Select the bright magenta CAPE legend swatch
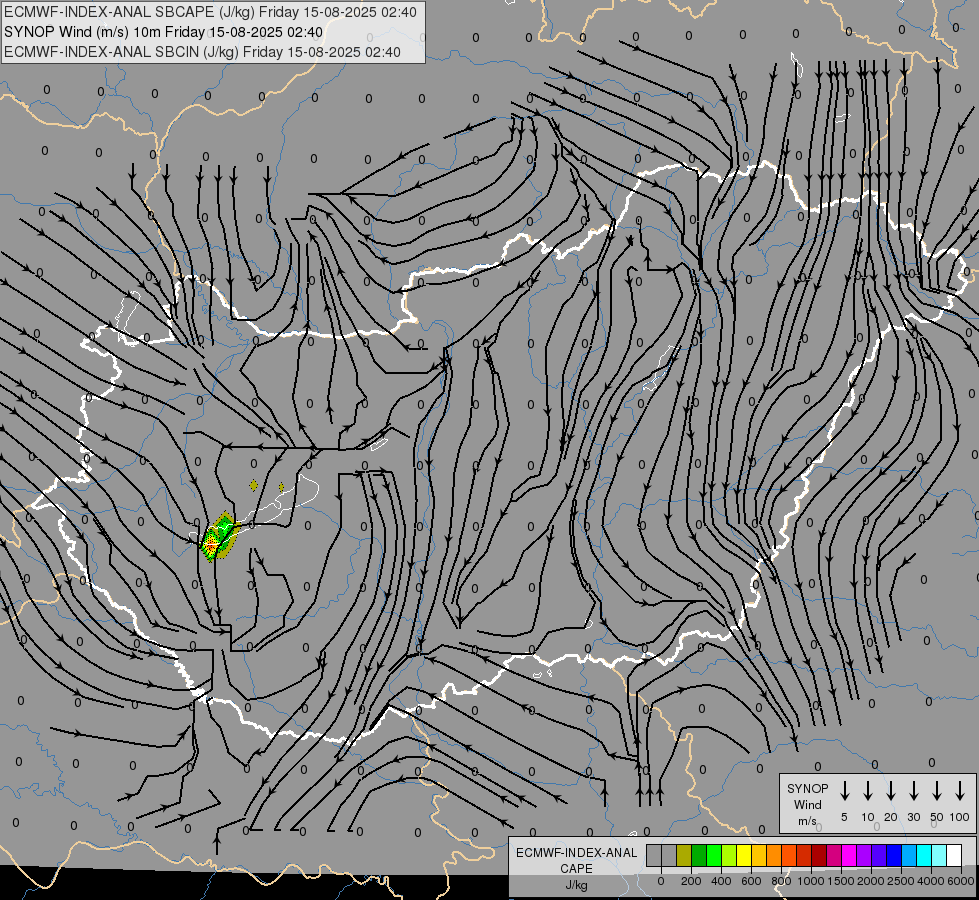The width and height of the screenshot is (979, 900). pos(849,855)
